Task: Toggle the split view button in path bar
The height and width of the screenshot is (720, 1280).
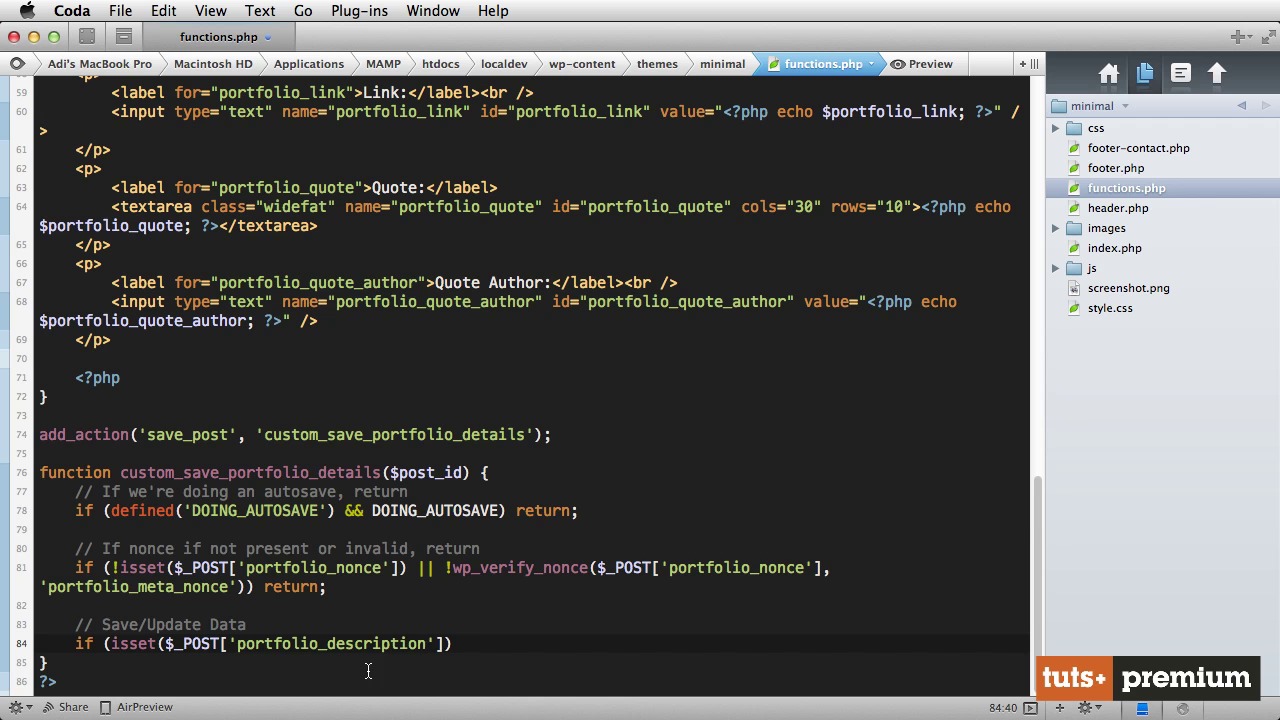Action: [1034, 64]
